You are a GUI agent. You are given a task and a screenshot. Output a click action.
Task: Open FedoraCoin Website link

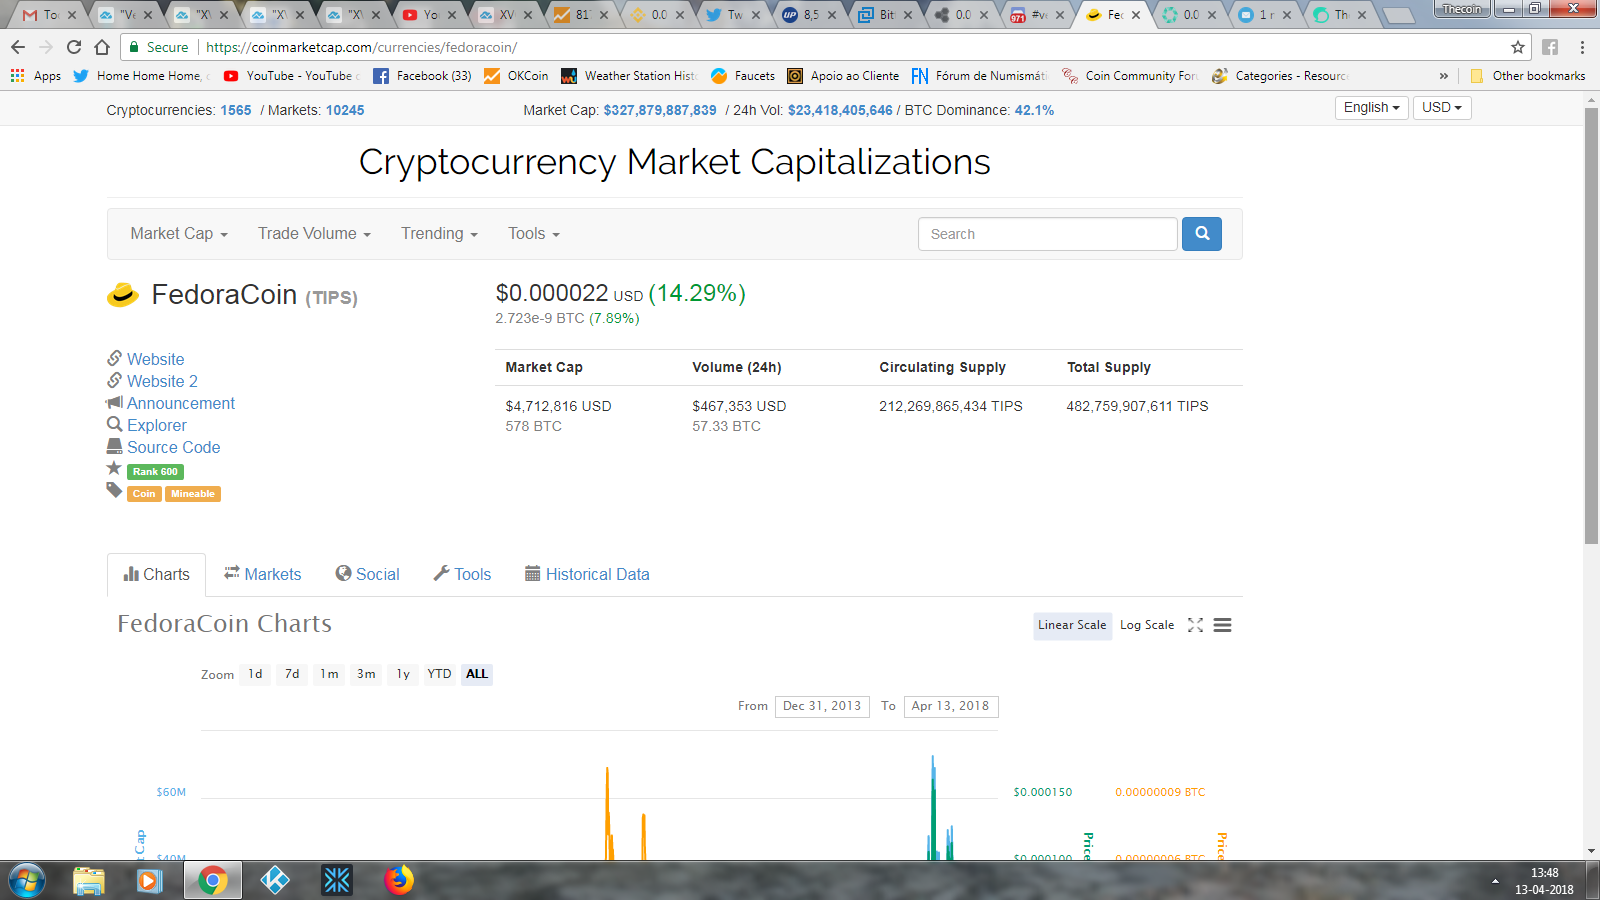(155, 359)
